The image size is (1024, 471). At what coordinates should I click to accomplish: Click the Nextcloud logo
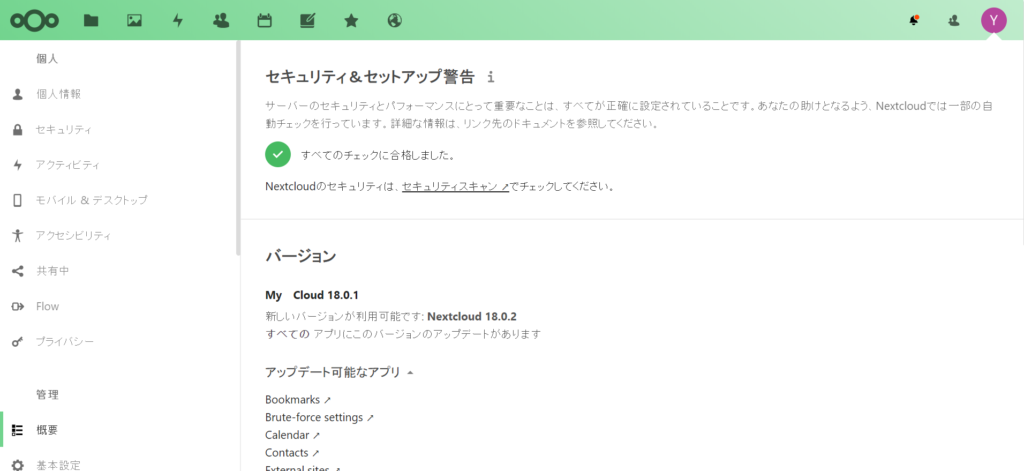pos(34,20)
